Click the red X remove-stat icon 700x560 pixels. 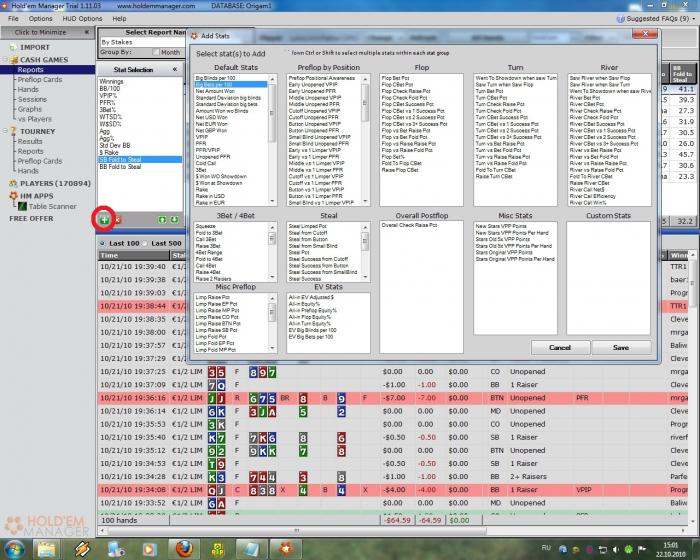(118, 220)
